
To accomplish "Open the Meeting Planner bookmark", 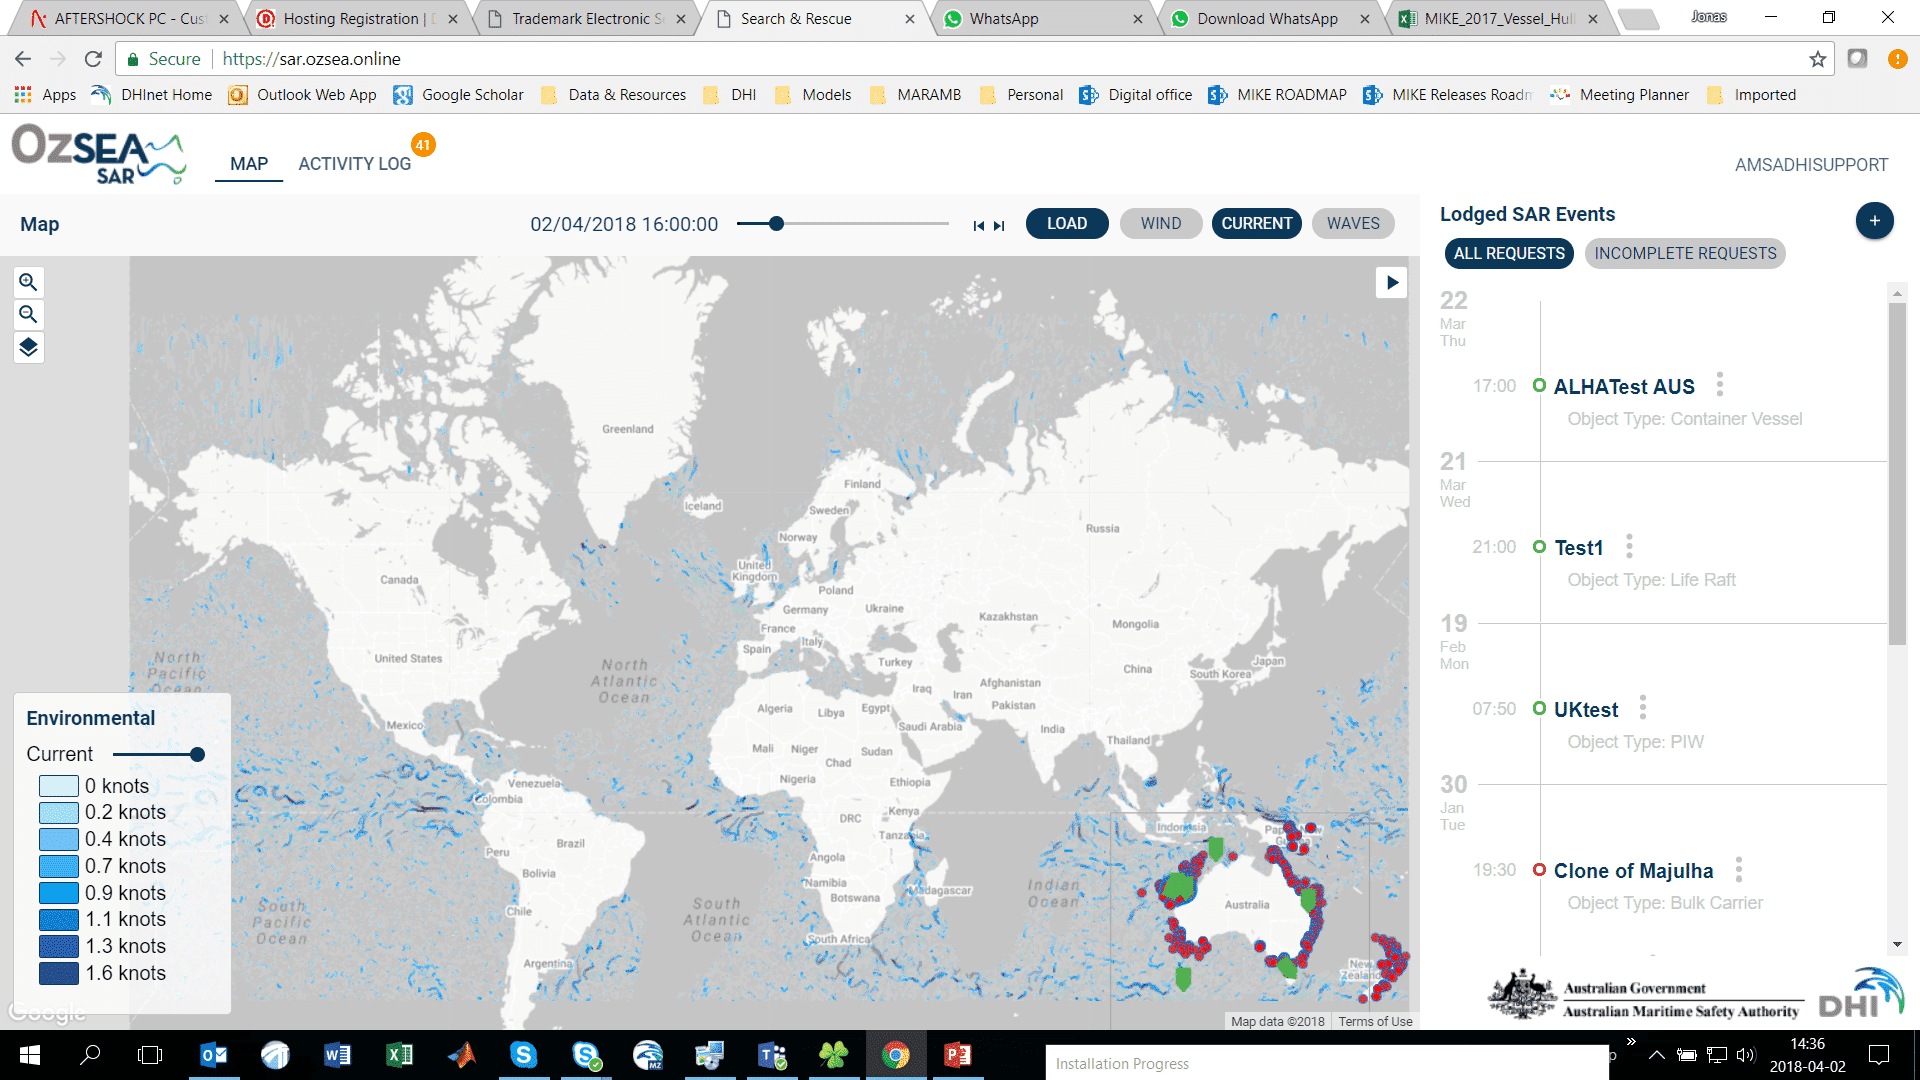I will click(1620, 95).
